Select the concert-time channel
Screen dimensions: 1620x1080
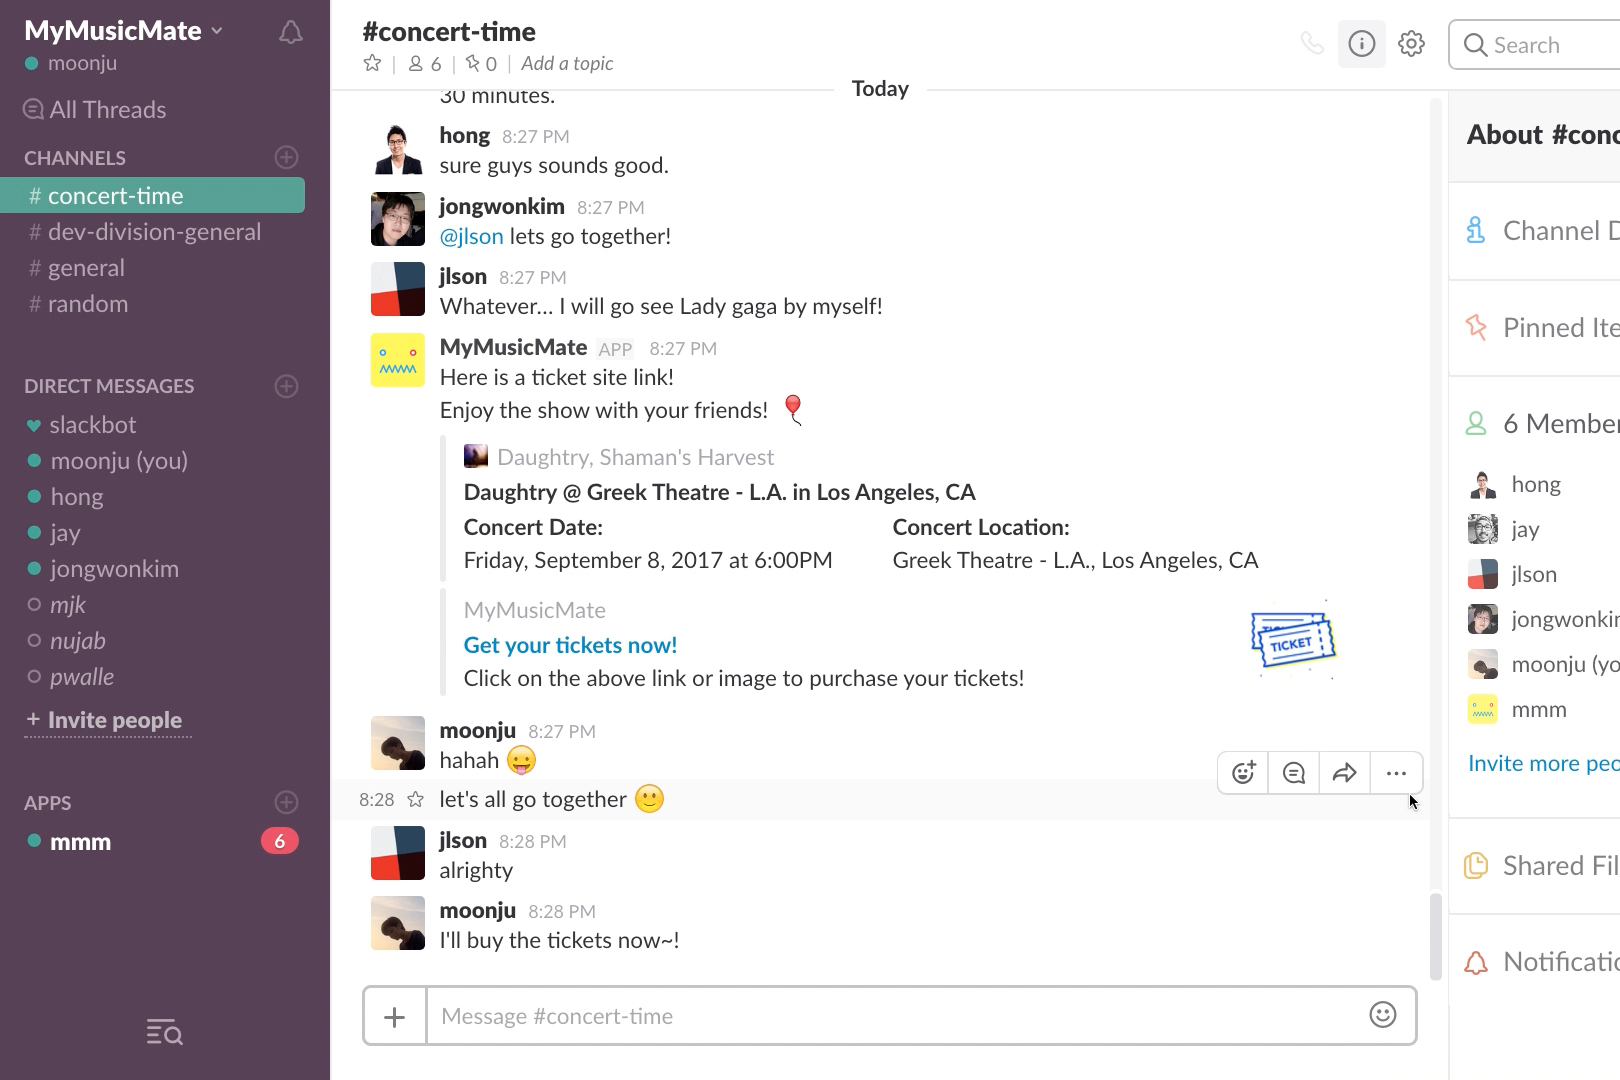pos(152,196)
